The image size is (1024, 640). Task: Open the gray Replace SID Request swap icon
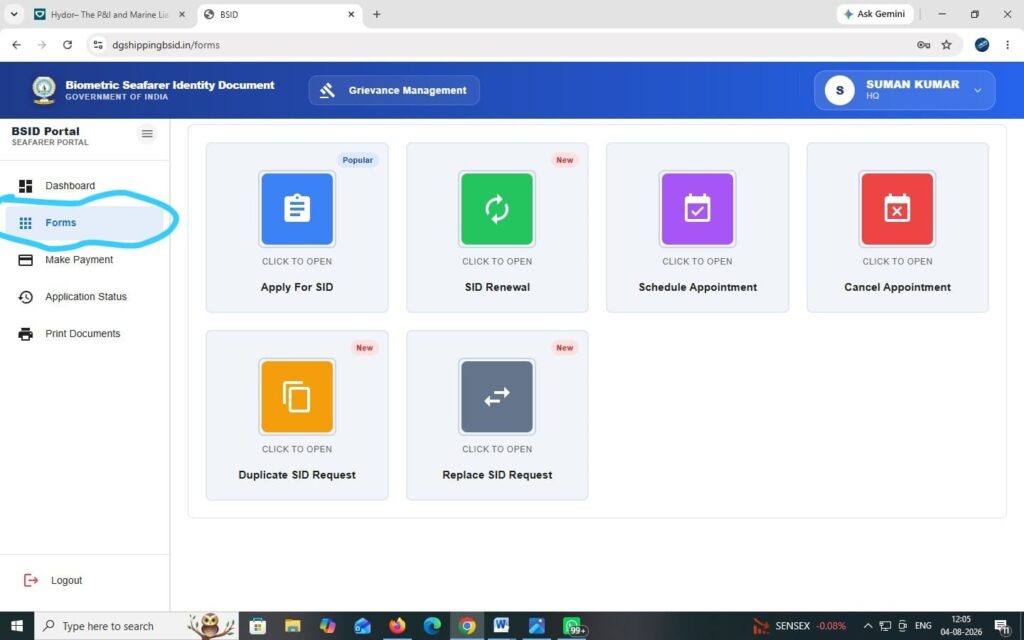click(497, 396)
